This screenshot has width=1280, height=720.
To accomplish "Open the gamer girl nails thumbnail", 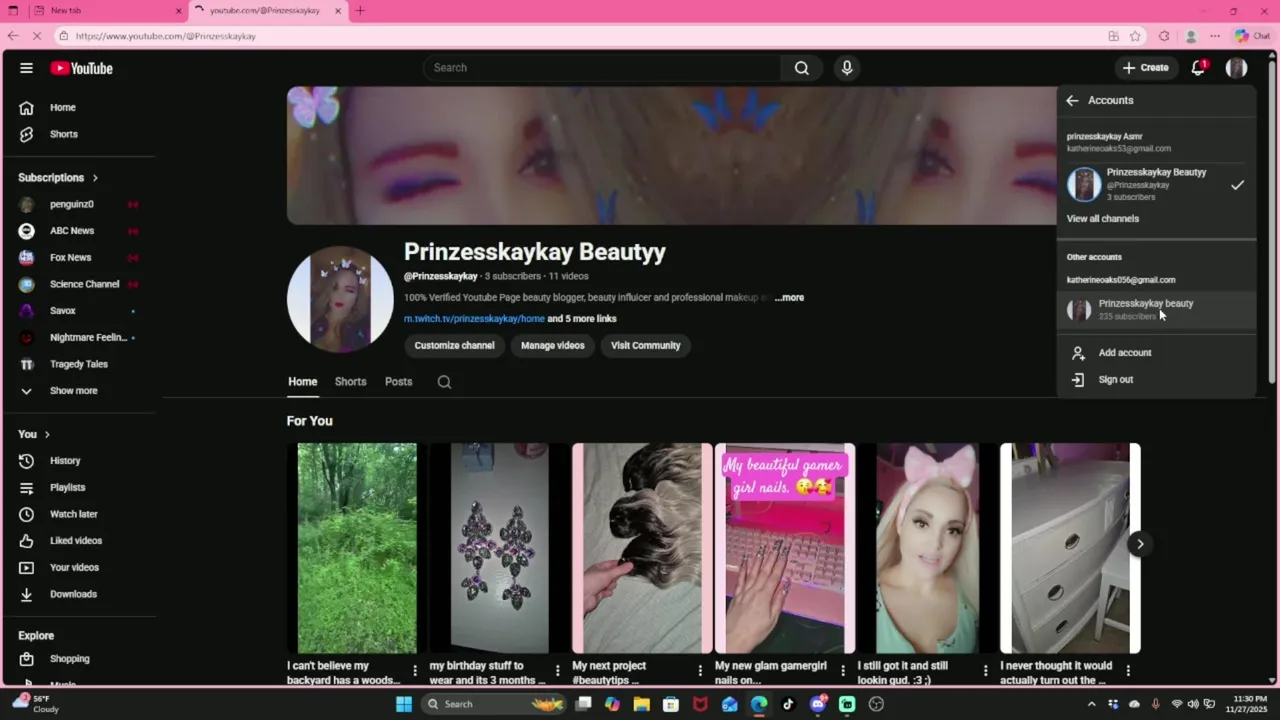I will (x=785, y=548).
